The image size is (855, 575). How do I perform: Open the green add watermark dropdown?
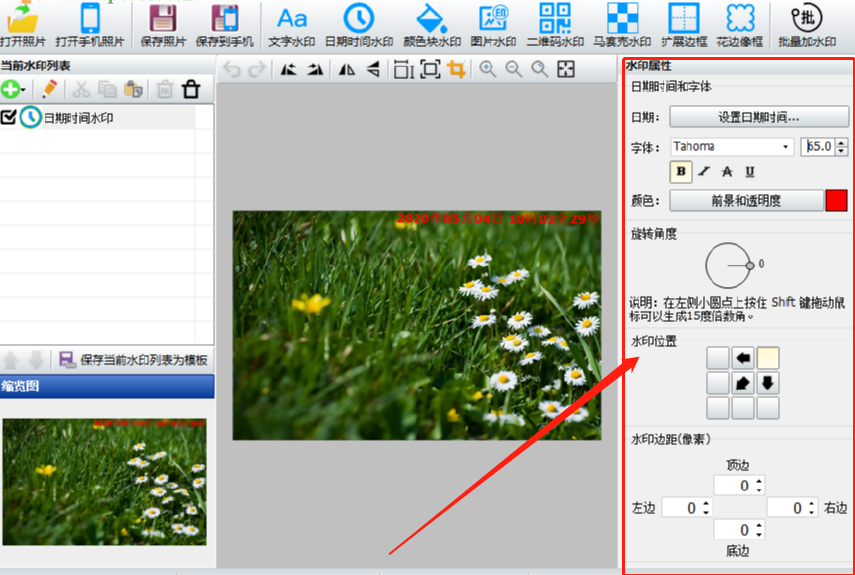point(13,89)
